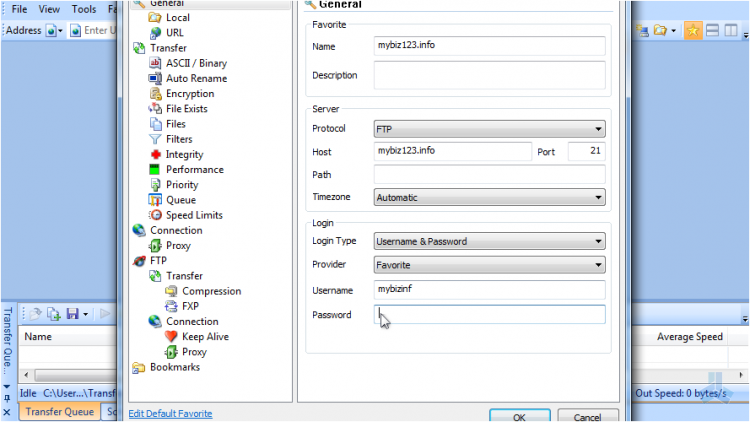Viewport: 750px width, 422px height.
Task: Click the Port number field
Action: pos(586,151)
